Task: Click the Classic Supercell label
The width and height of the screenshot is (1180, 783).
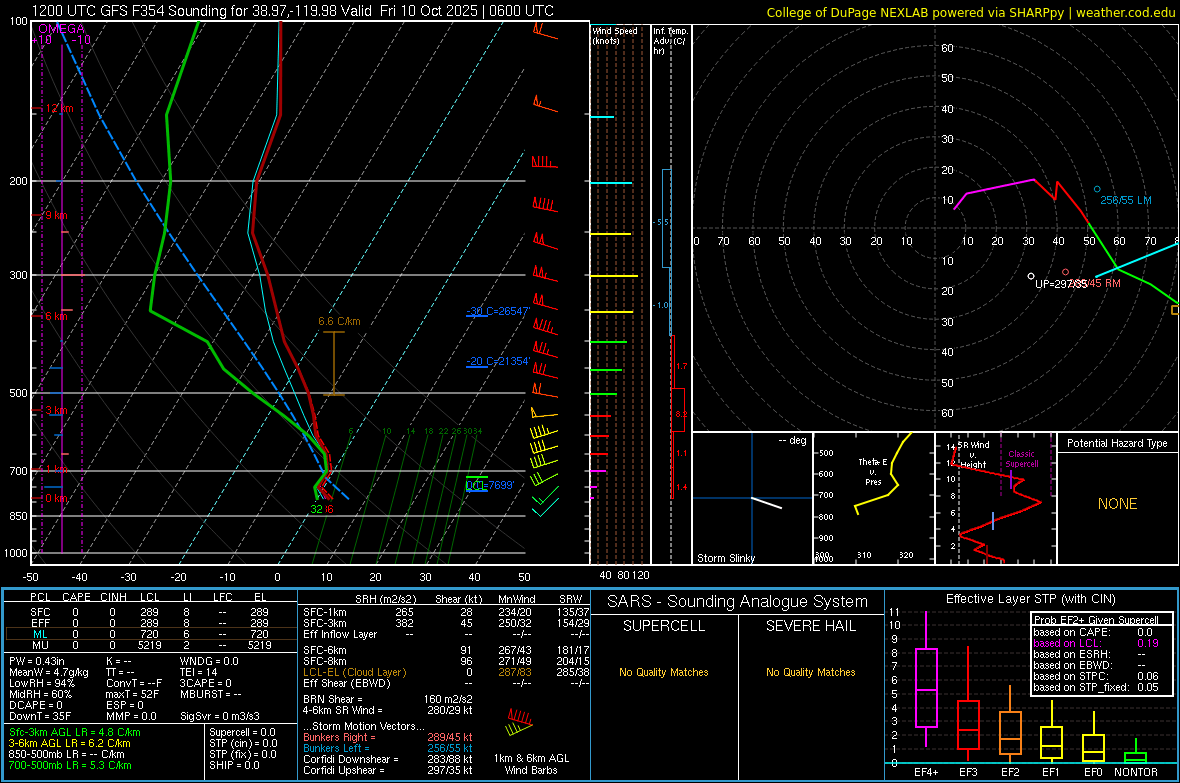Action: click(1021, 459)
